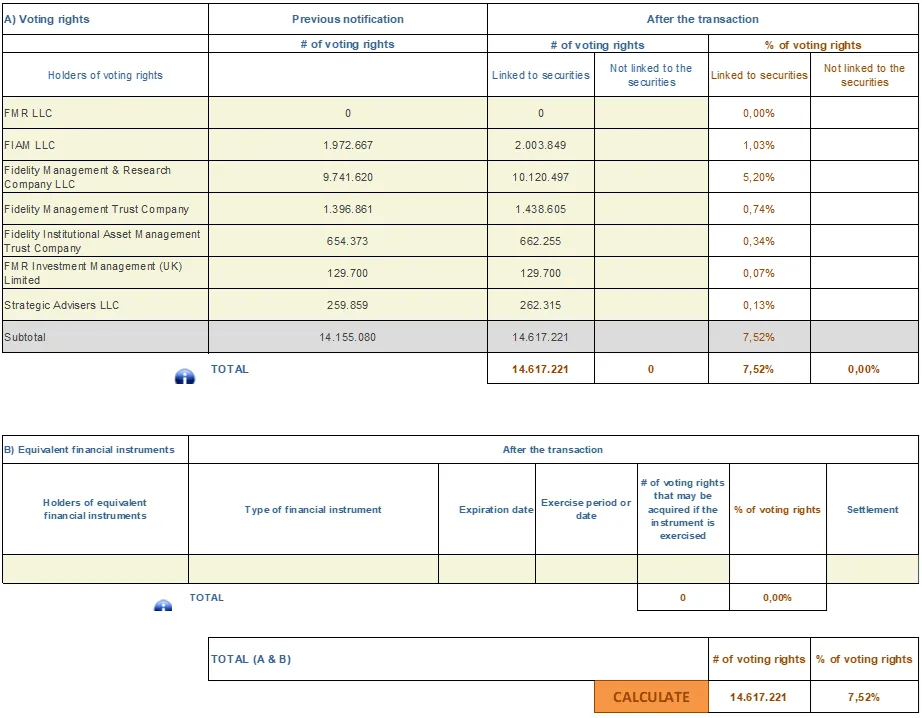Select the empty exercise period or date cell
922x718 pixels.
pyautogui.click(x=586, y=569)
